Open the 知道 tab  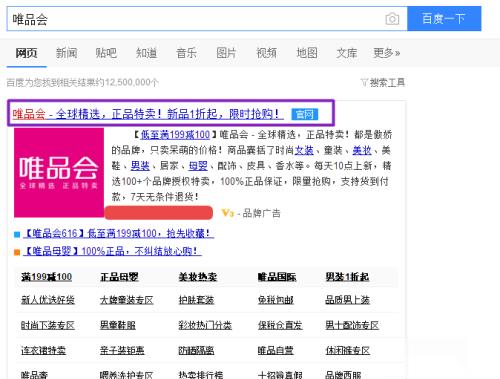click(146, 53)
